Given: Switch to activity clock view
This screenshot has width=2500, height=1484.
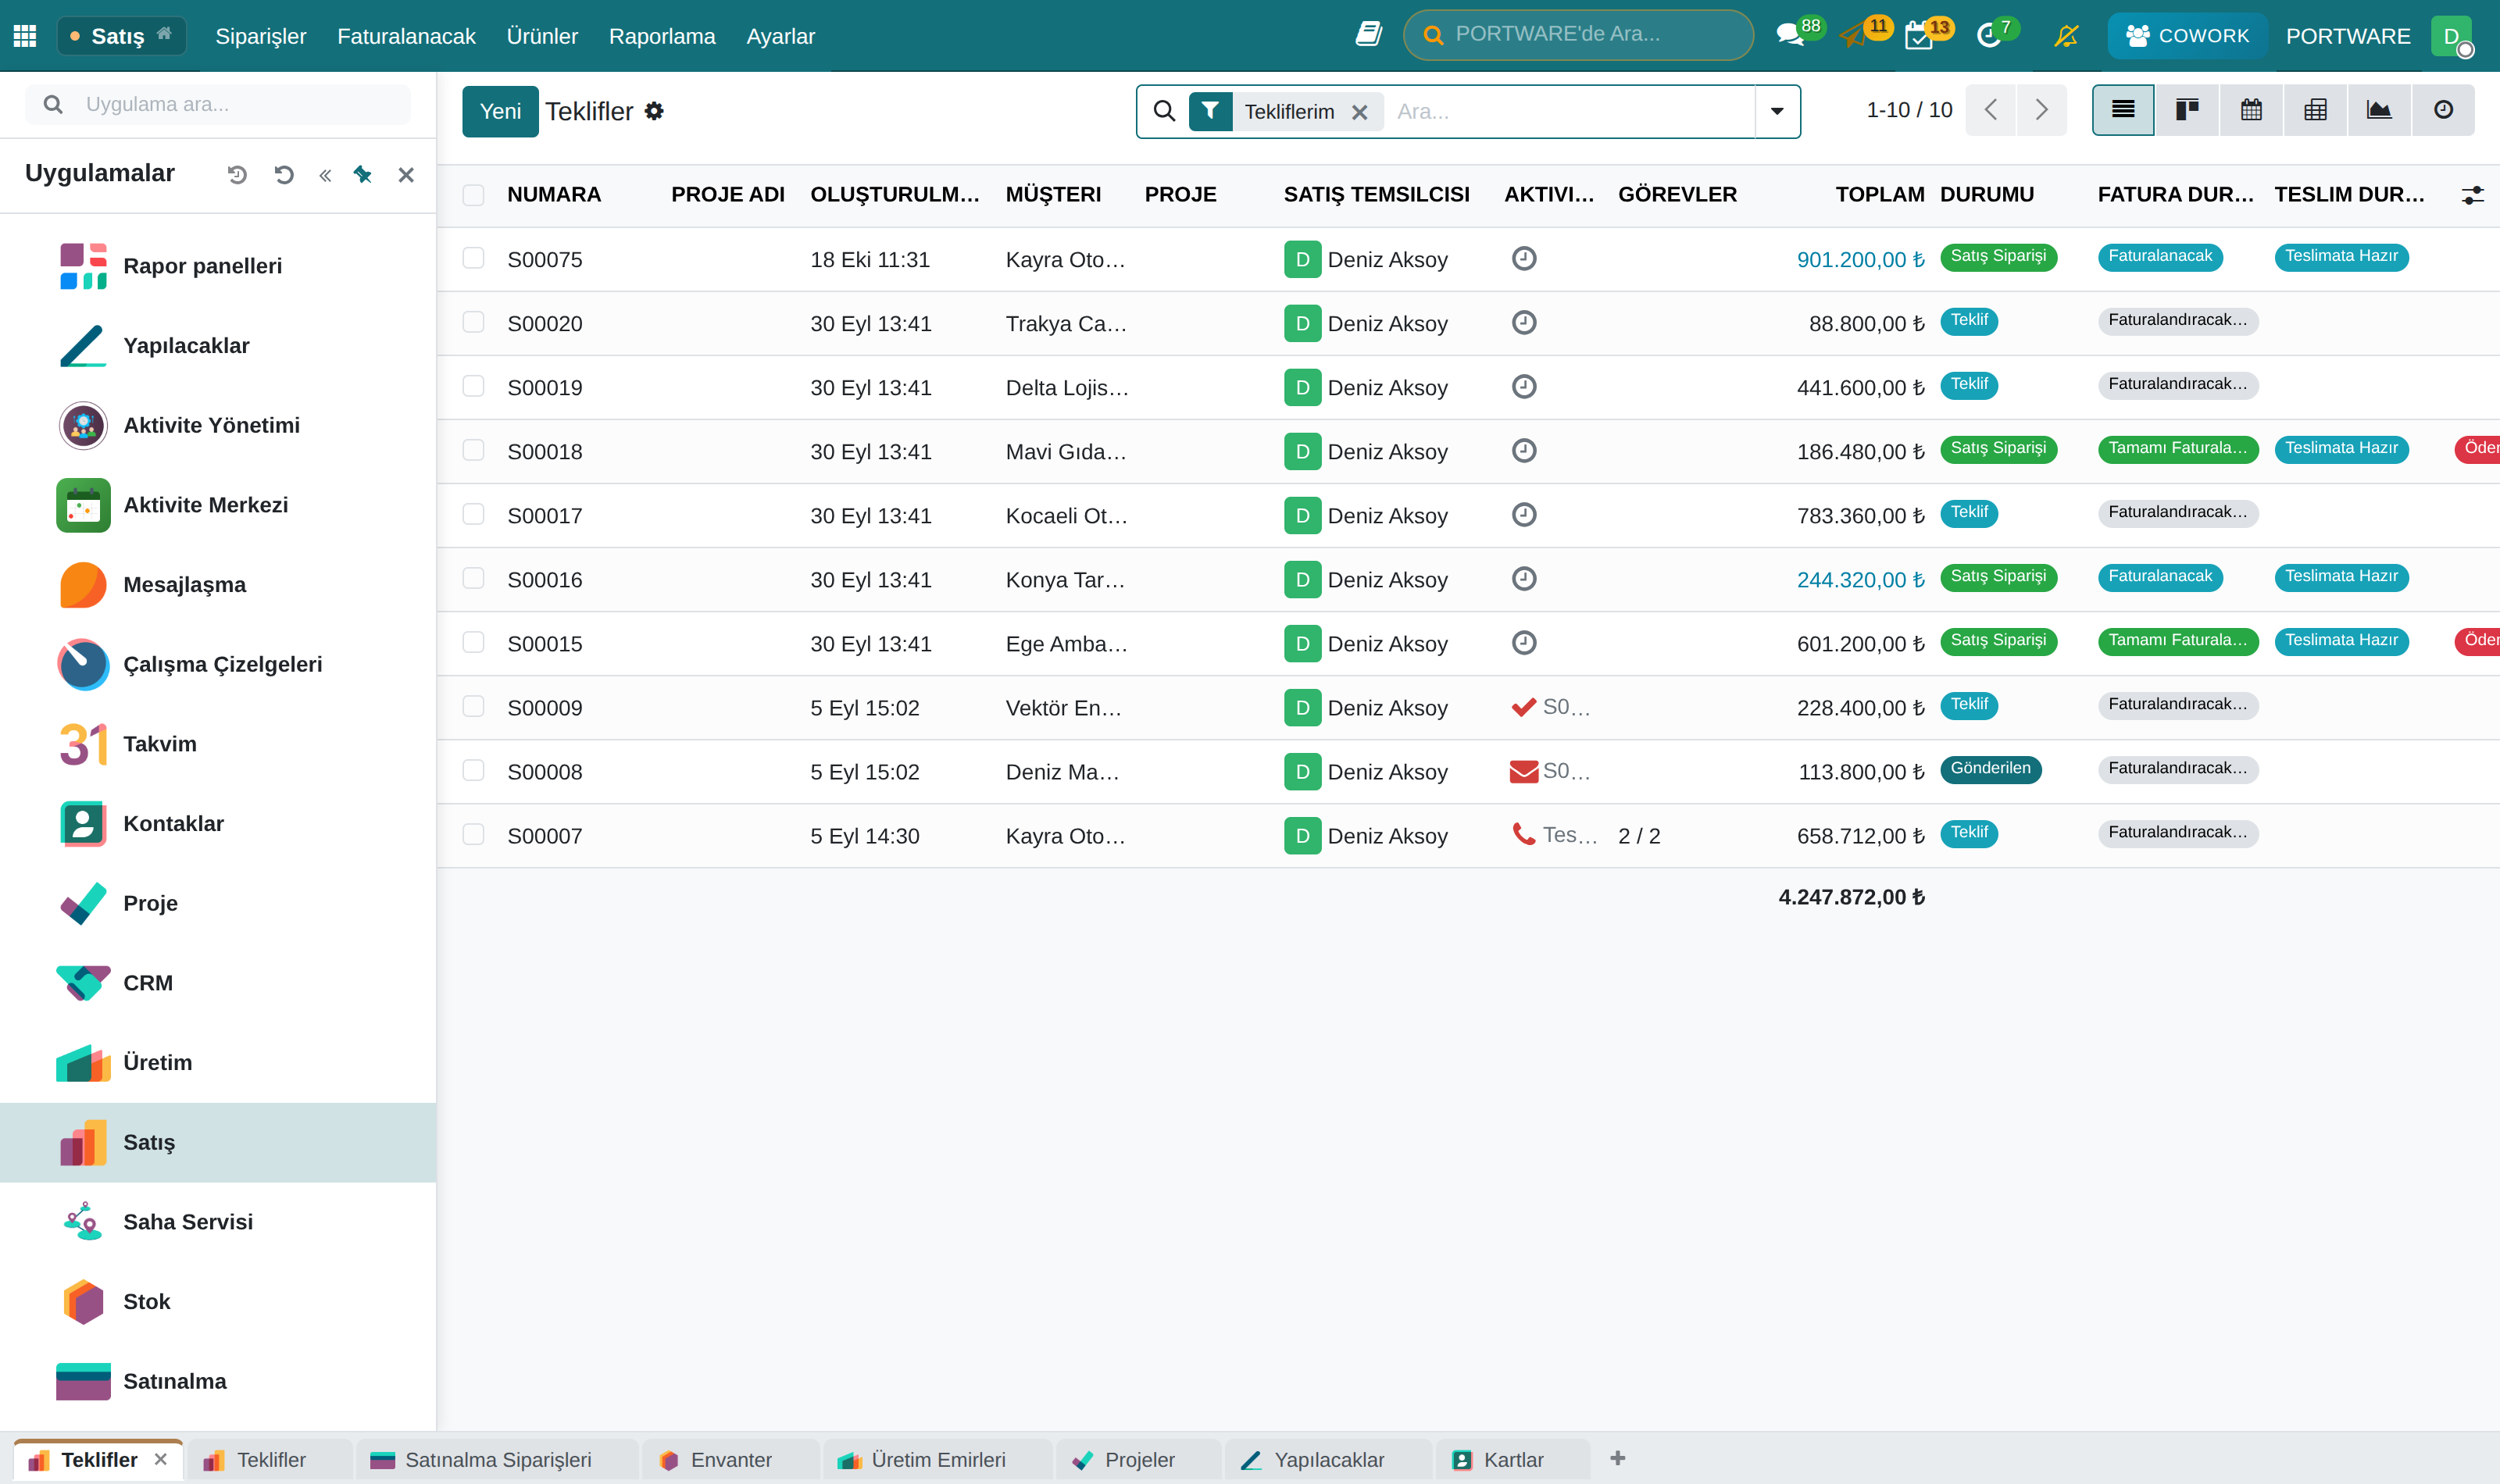Looking at the screenshot, I should point(2443,110).
